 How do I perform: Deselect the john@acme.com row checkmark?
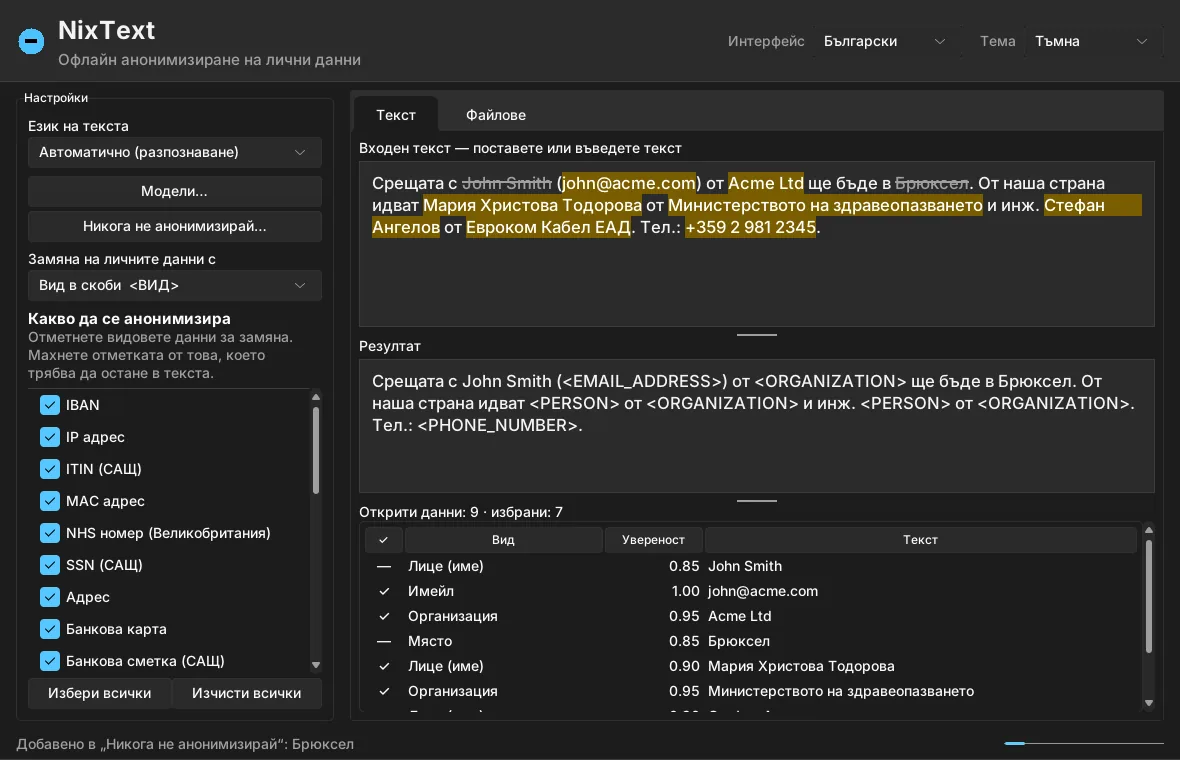384,591
